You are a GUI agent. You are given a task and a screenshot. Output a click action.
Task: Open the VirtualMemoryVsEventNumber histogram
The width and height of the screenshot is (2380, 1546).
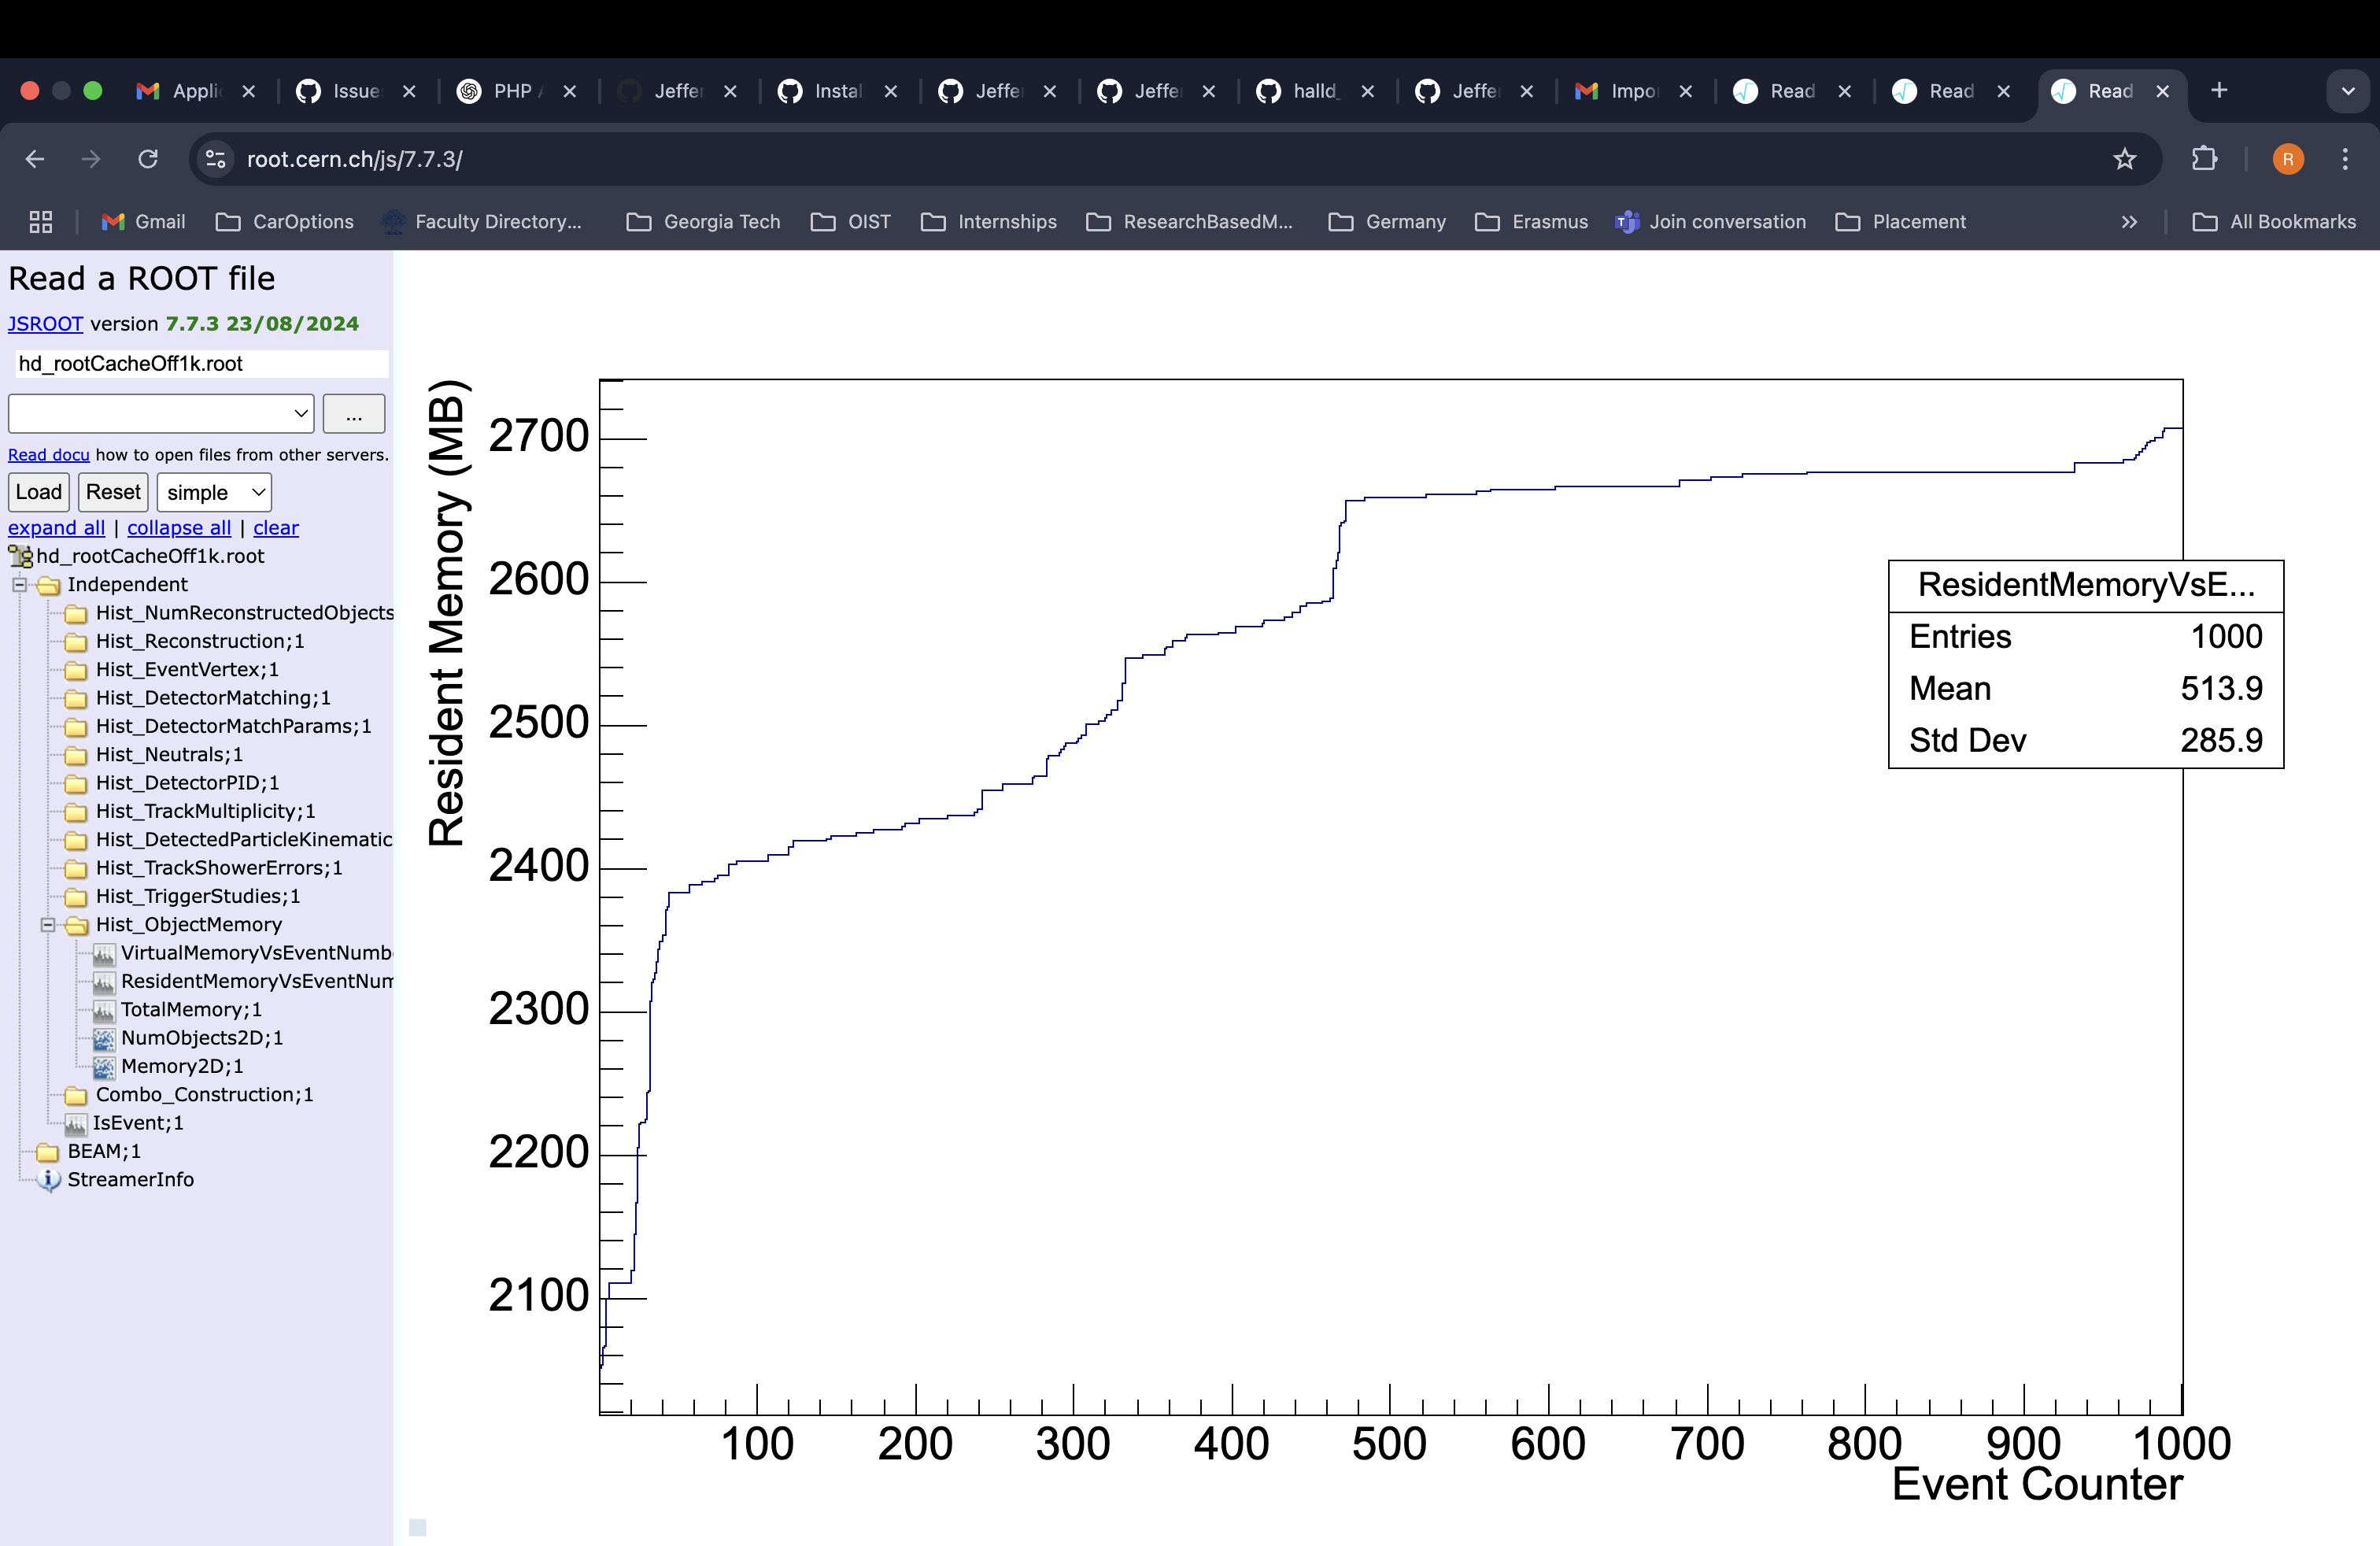pyautogui.click(x=255, y=953)
